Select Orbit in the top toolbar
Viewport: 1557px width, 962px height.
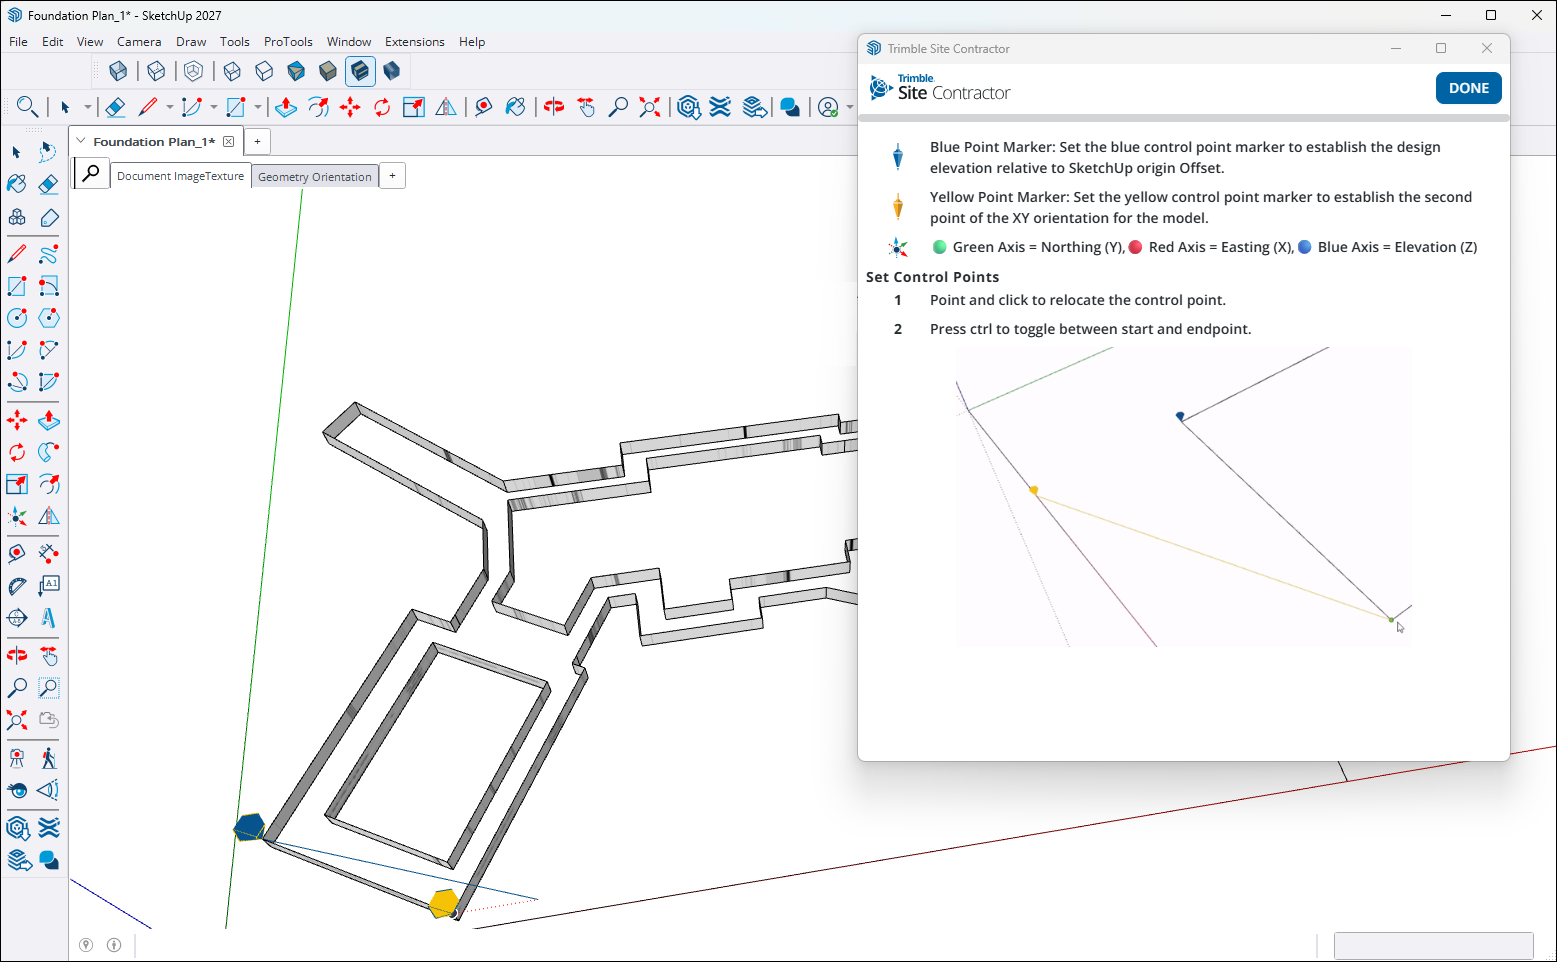tap(553, 107)
